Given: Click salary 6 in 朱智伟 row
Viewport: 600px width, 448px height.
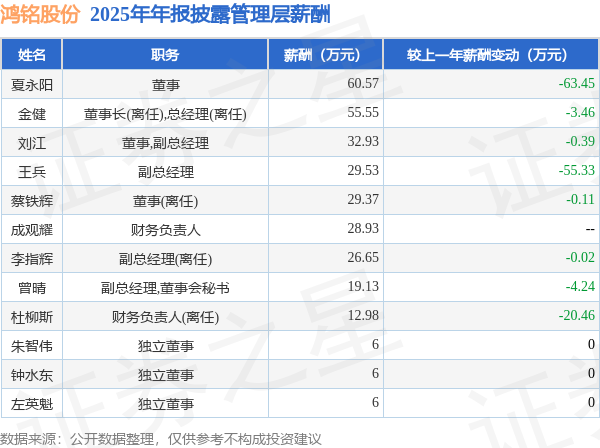Looking at the screenshot, I should [x=375, y=344].
